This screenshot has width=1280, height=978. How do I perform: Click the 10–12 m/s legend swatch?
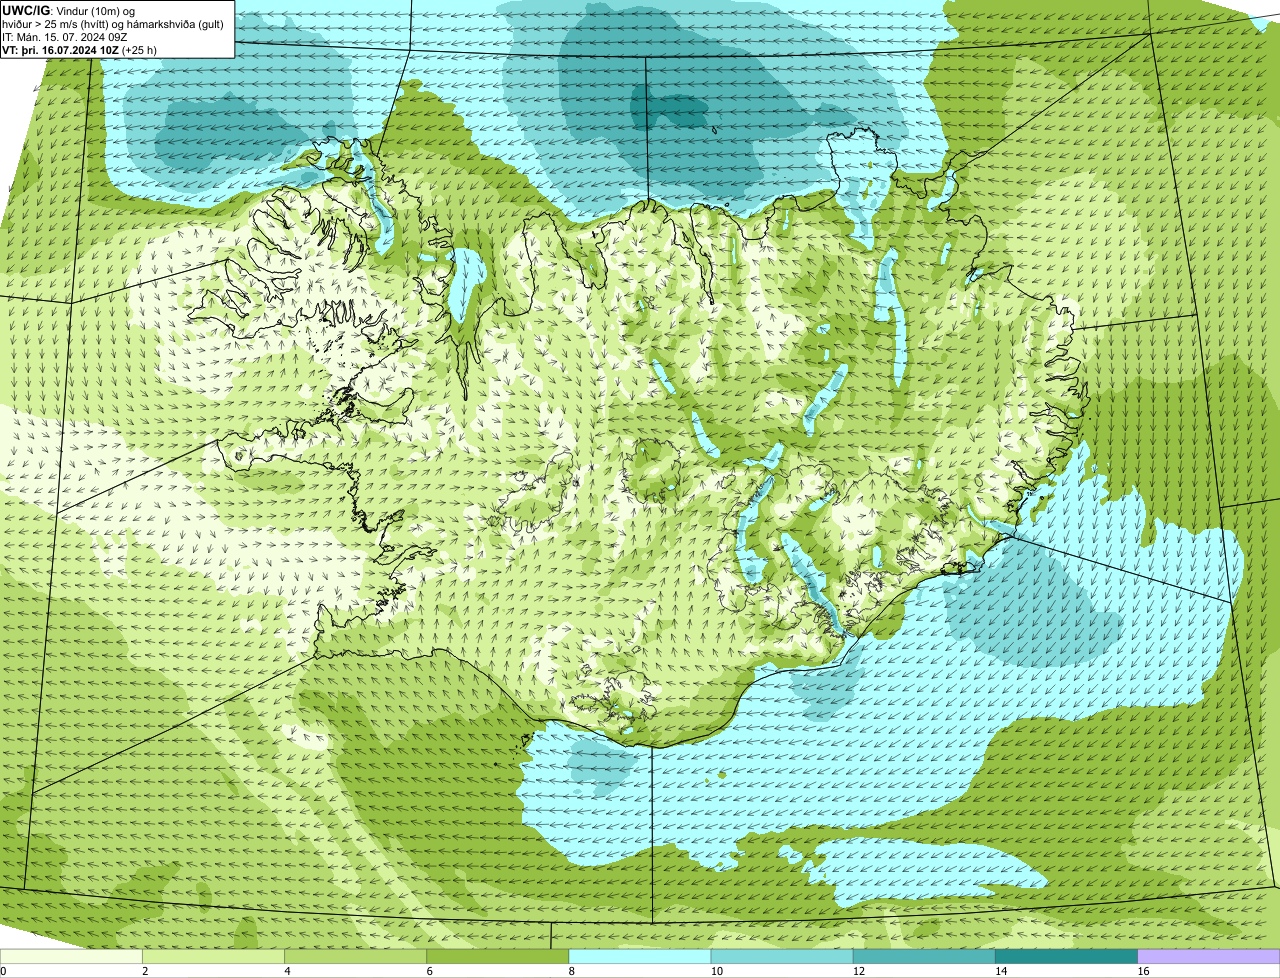click(x=782, y=957)
